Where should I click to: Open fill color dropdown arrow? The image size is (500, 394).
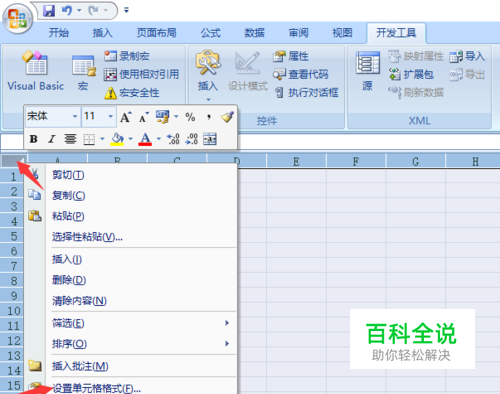[130, 139]
